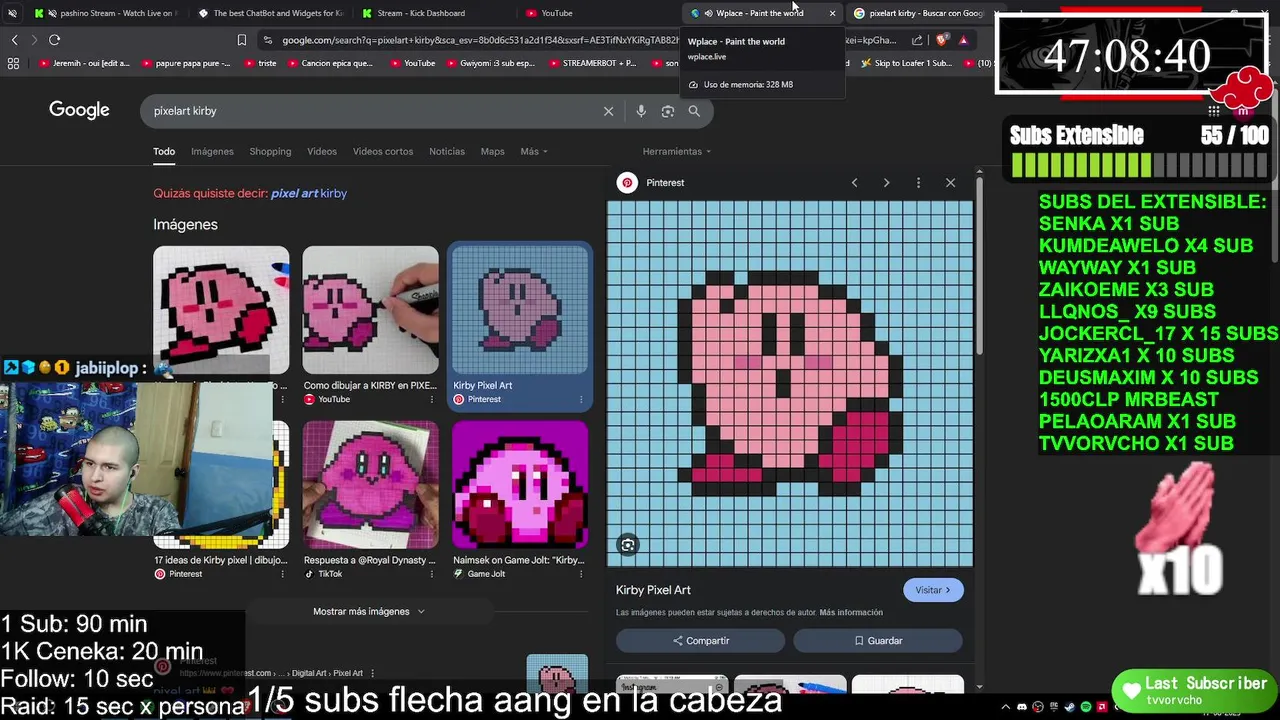Image resolution: width=1280 pixels, height=720 pixels.
Task: Expand Mostrar más imágenes
Action: point(369,612)
